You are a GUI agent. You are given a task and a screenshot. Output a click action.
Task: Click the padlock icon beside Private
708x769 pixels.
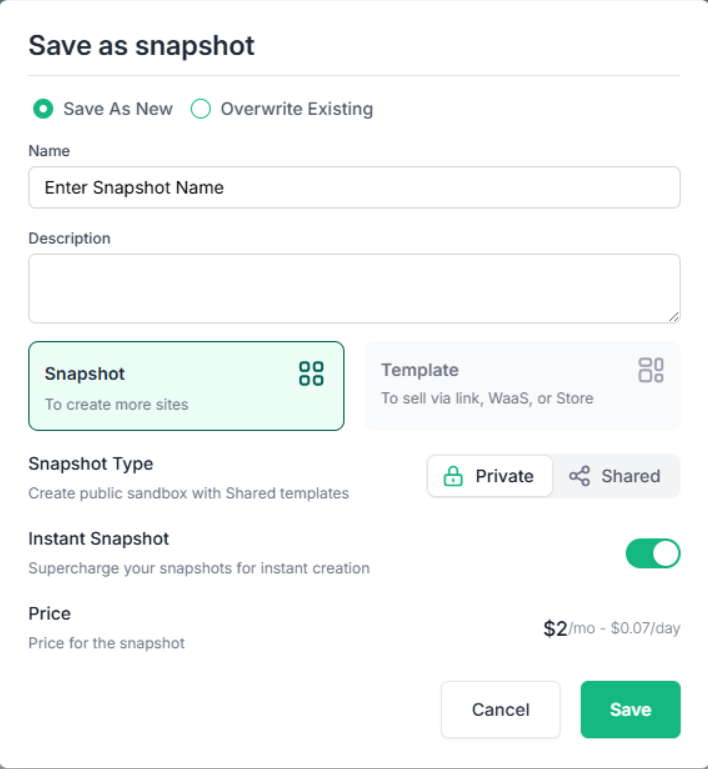pyautogui.click(x=453, y=477)
